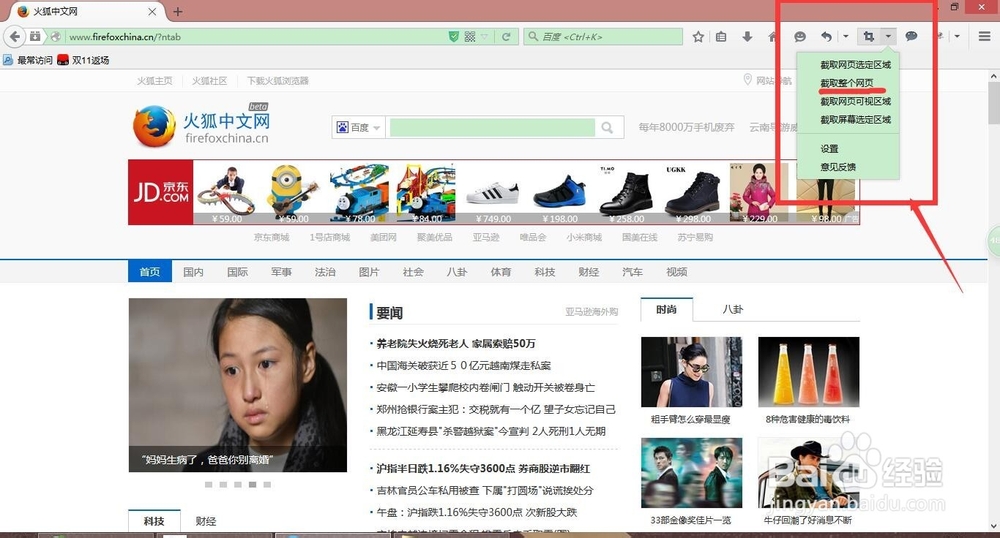Viewport: 1000px width, 538px height.
Task: Switch to the 八卦 tab beside 时尚
Action: tap(733, 309)
